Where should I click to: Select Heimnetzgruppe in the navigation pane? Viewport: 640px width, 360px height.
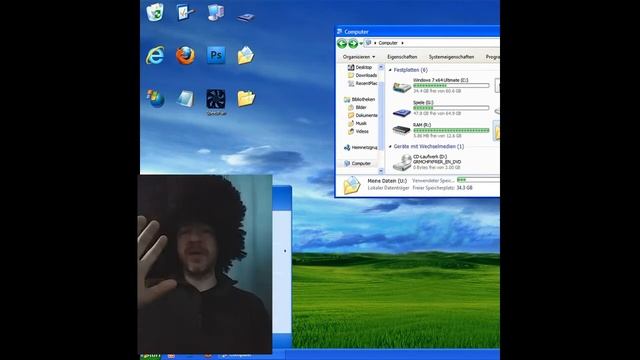pos(361,147)
